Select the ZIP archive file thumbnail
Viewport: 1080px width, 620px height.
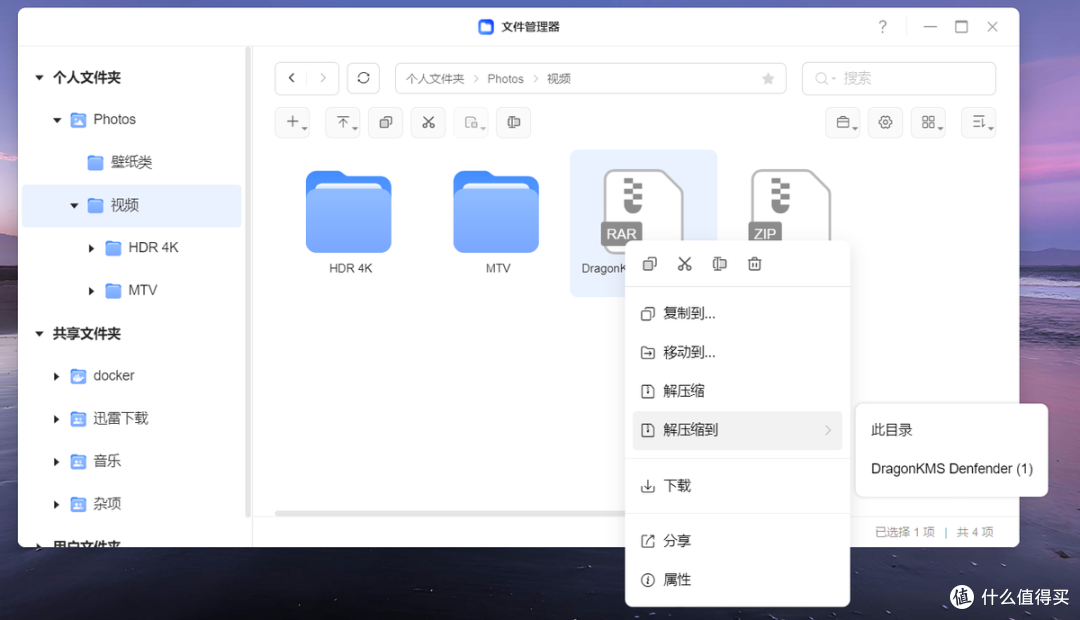coord(790,205)
